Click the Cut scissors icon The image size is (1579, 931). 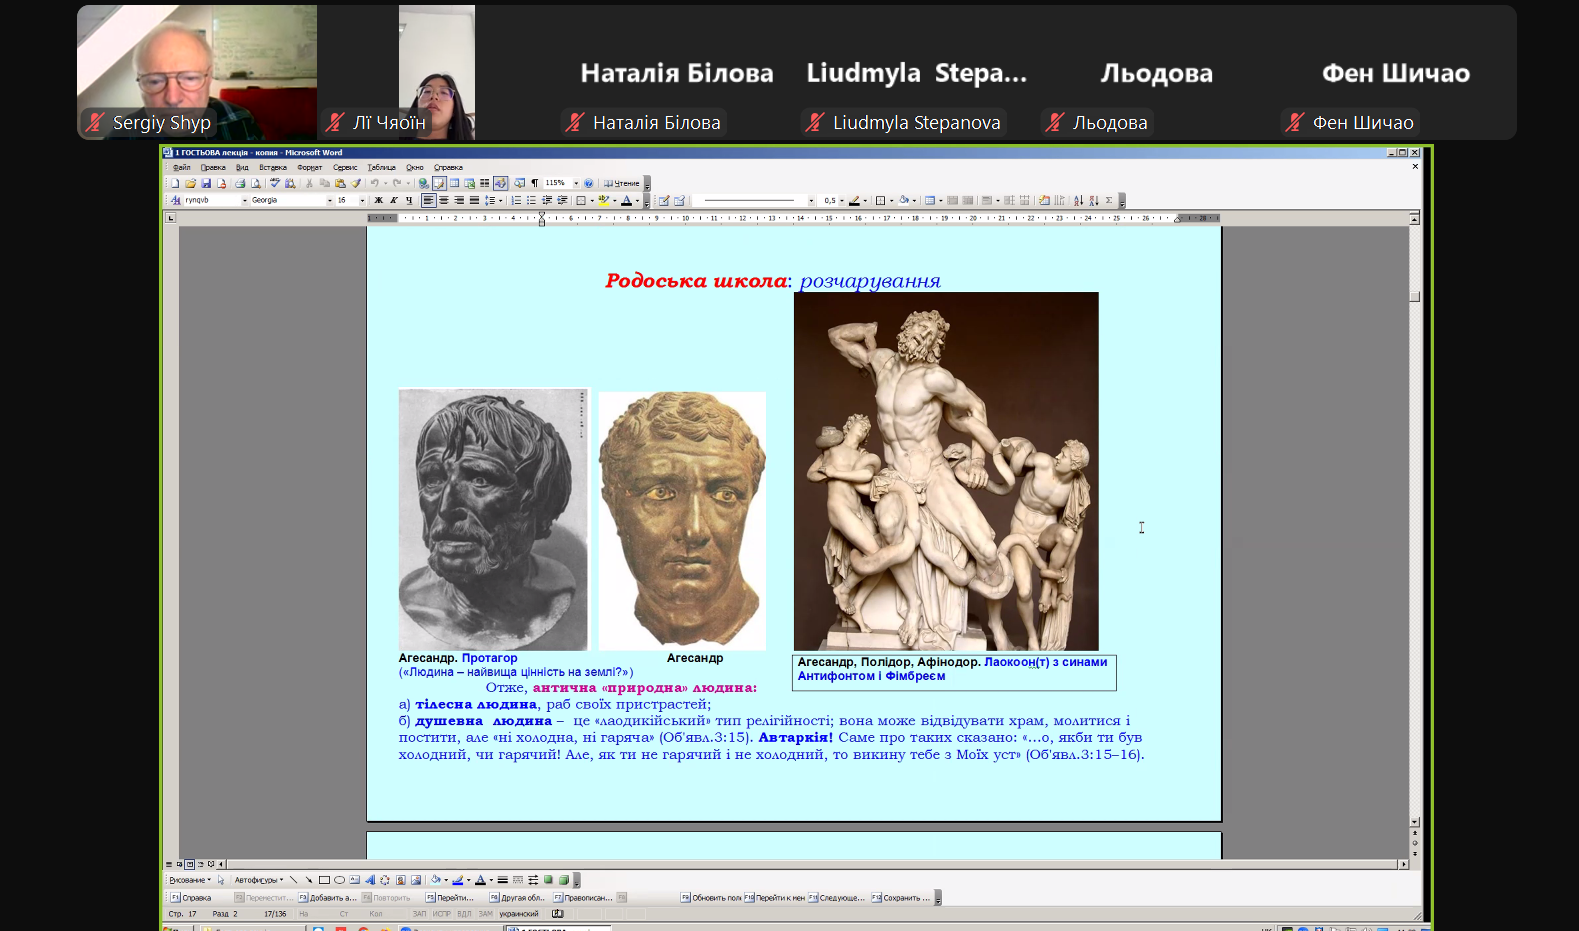[x=309, y=183]
